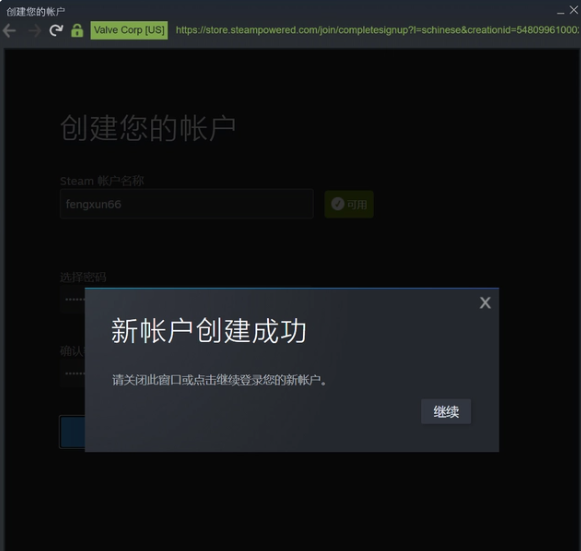Go back with the left arrow icon
581x551 pixels.
coord(9,30)
